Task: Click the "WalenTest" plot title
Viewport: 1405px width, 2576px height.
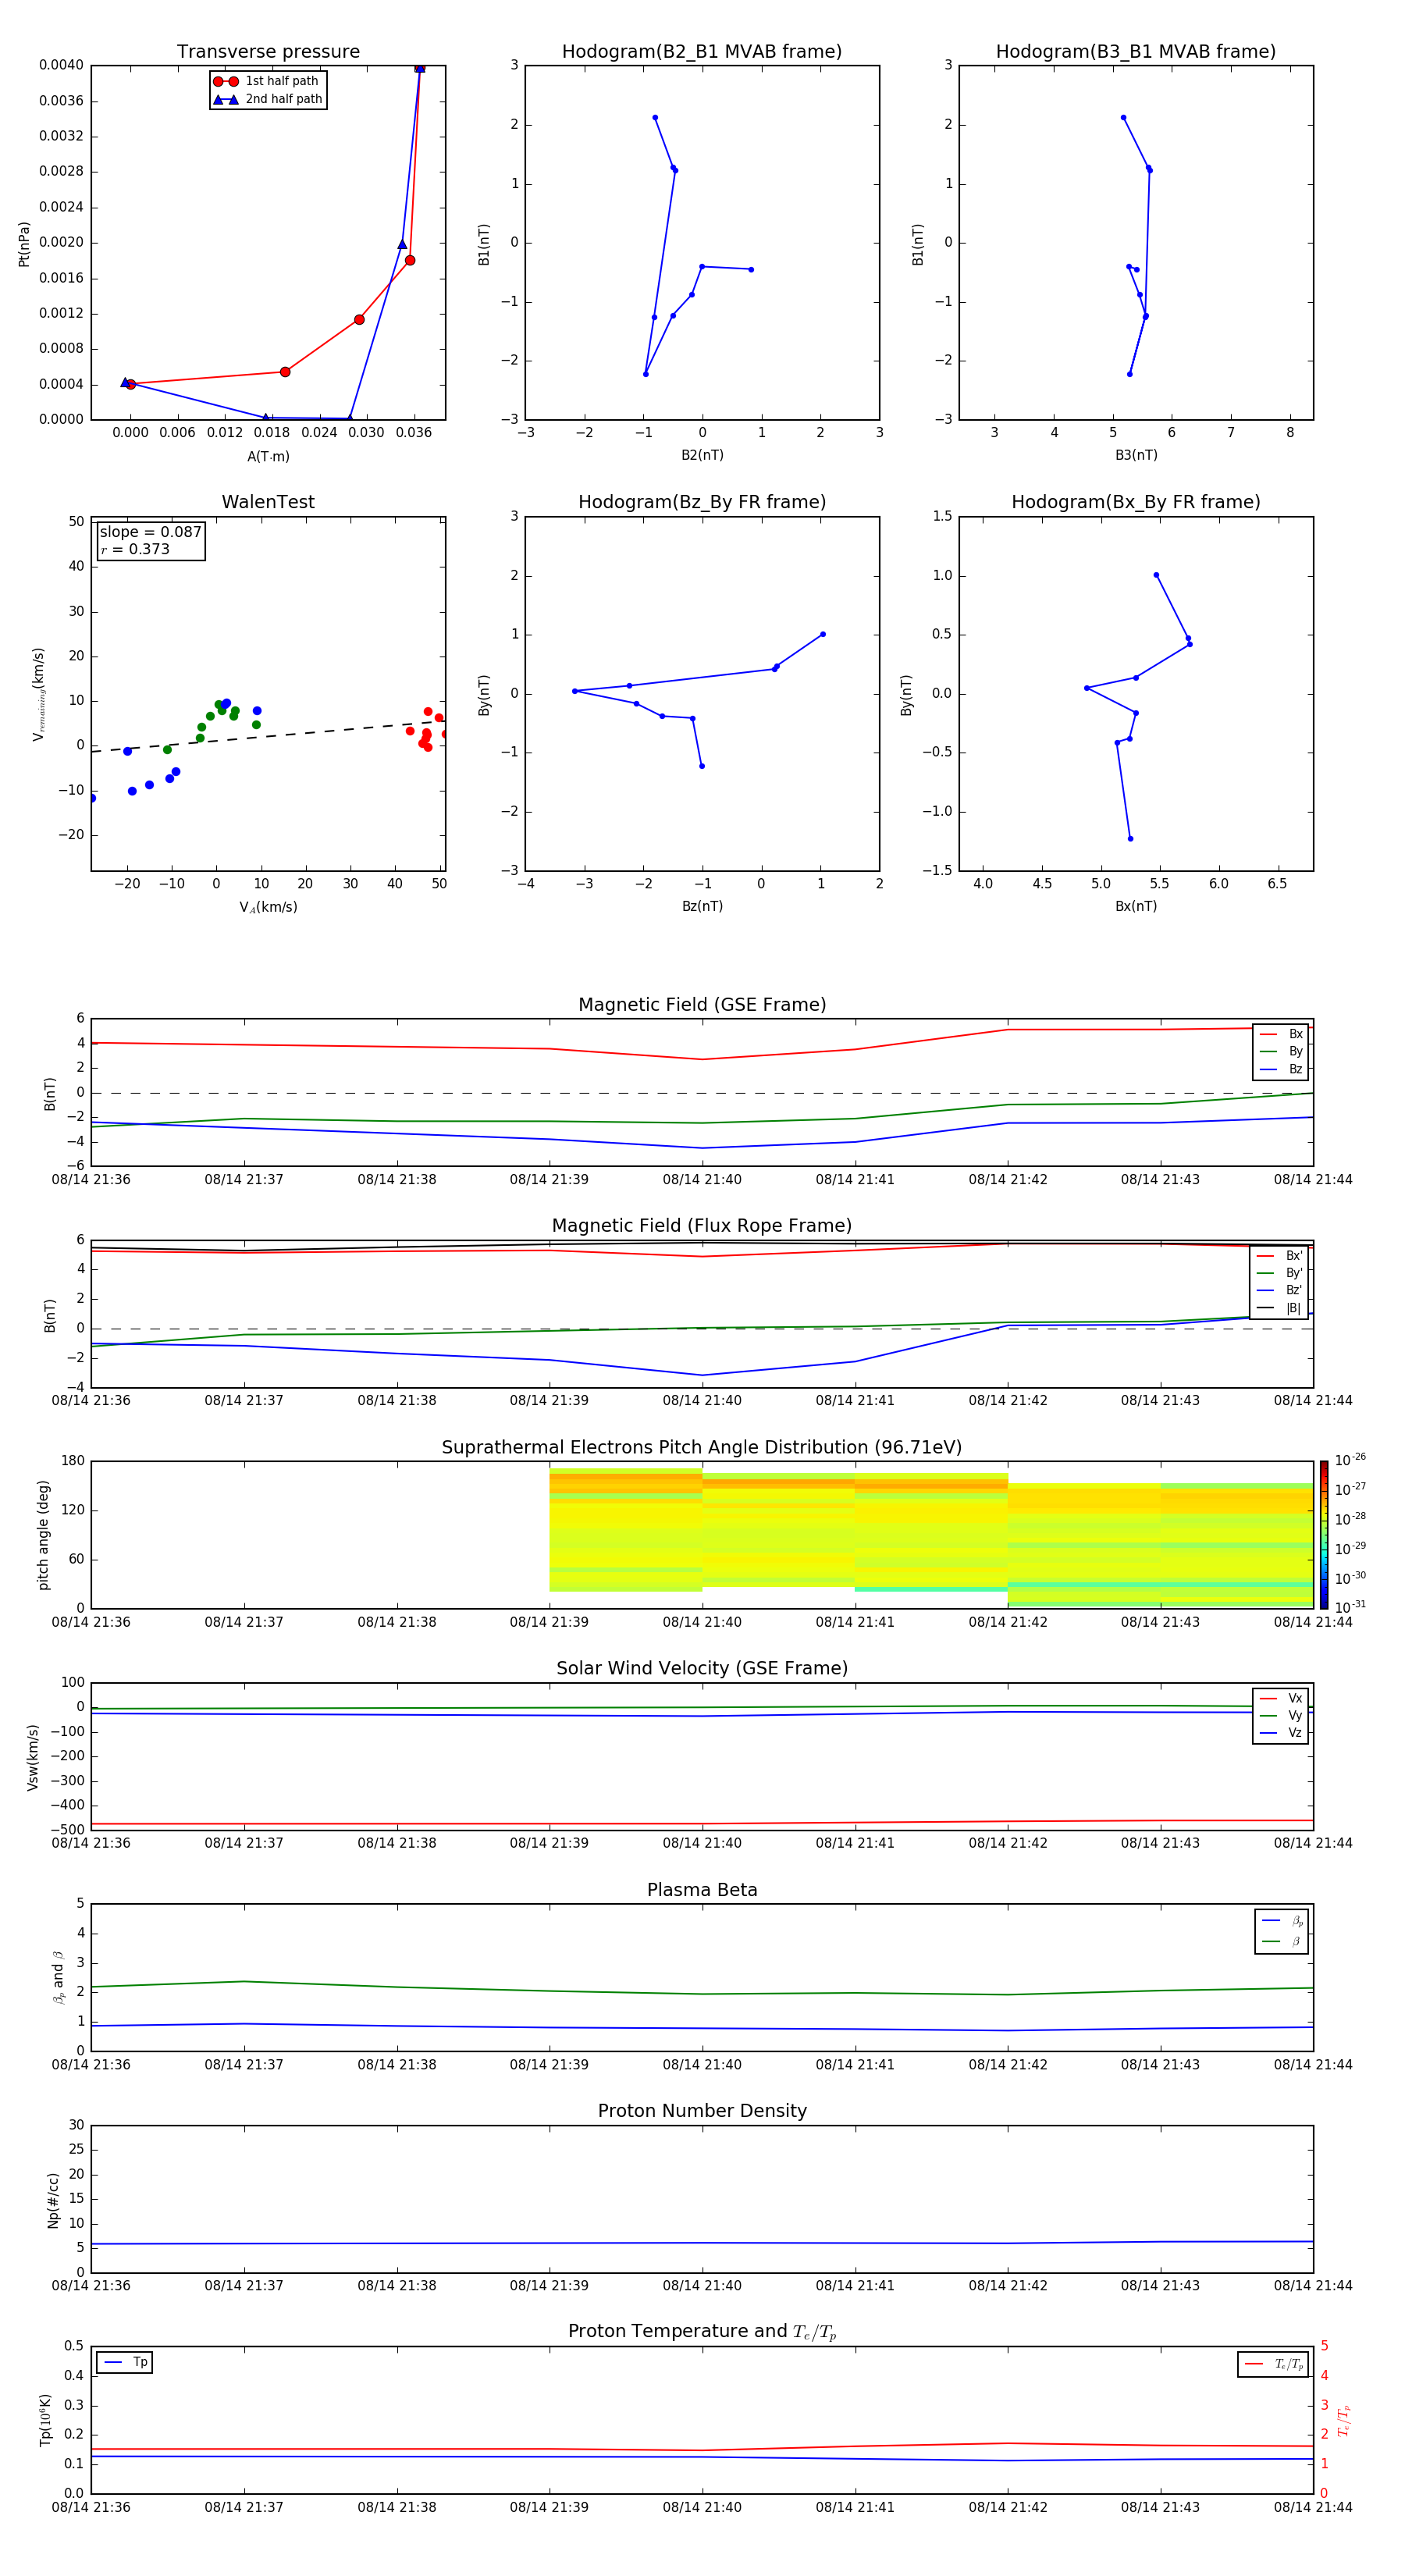Action: tap(268, 502)
